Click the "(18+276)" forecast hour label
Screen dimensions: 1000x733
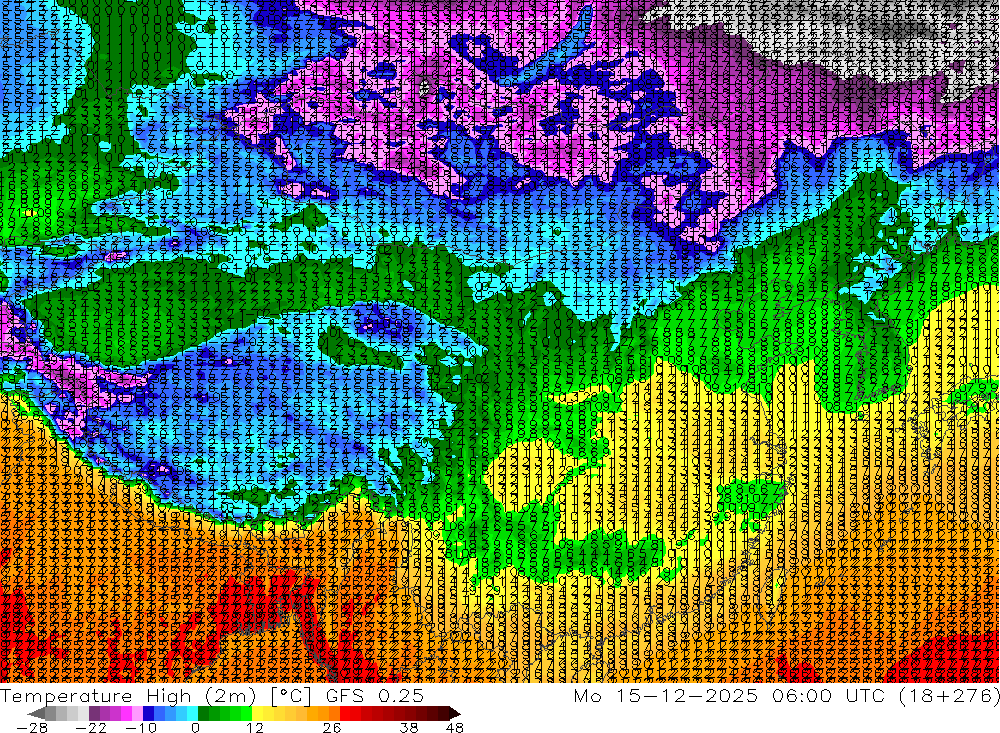950,696
